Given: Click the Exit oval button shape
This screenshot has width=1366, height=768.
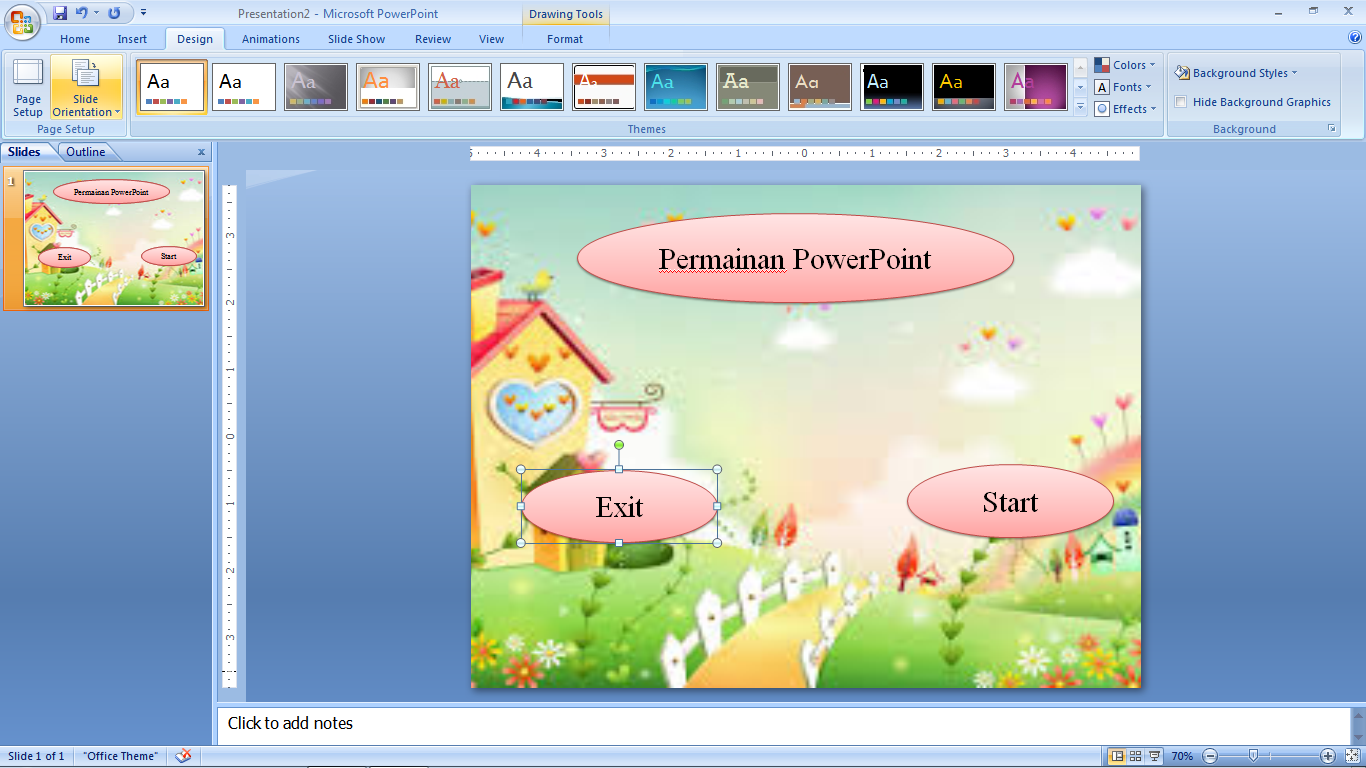Looking at the screenshot, I should coord(619,507).
